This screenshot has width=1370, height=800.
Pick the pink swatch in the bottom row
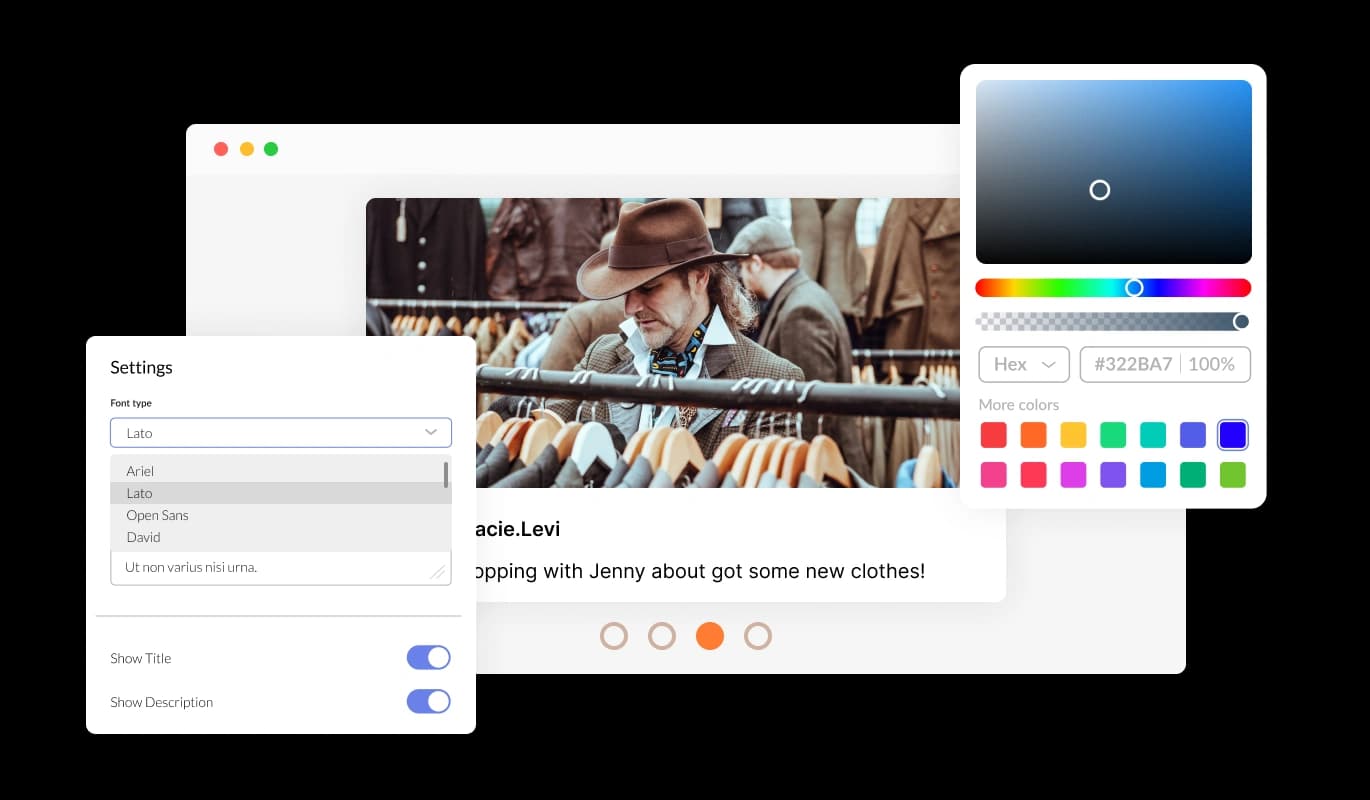click(x=993, y=475)
